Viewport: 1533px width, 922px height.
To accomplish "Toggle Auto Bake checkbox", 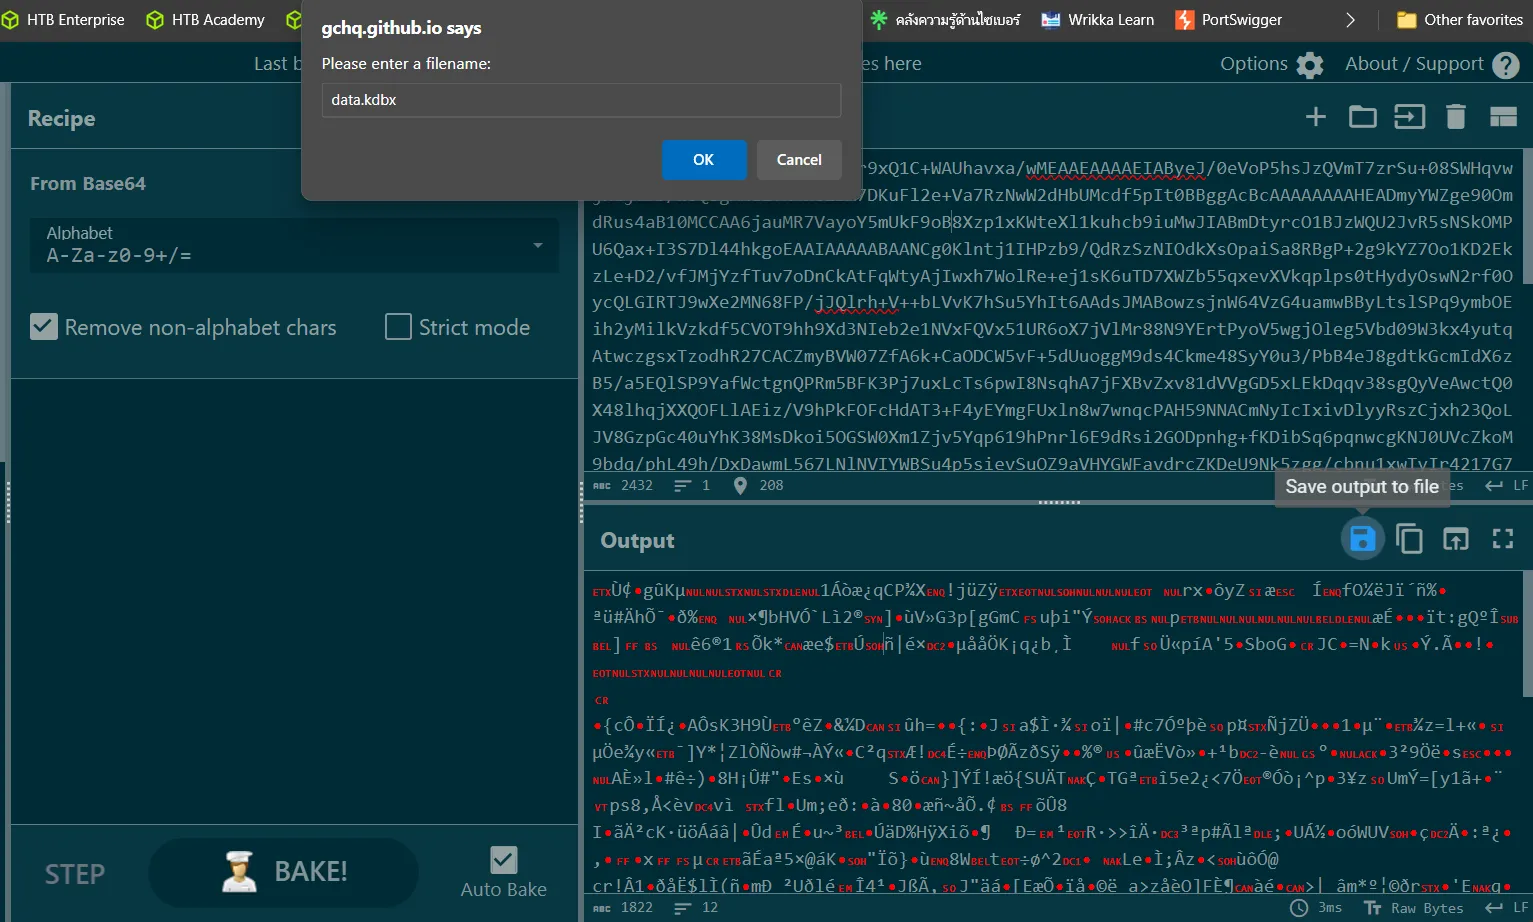I will pos(504,860).
